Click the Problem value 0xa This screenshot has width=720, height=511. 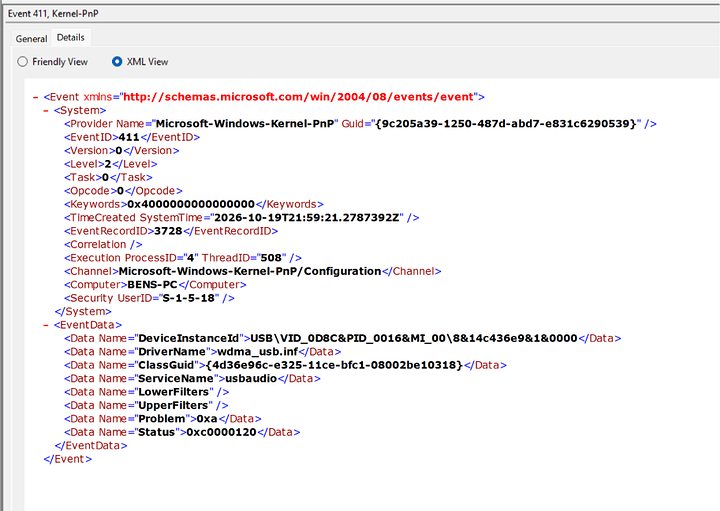click(207, 419)
